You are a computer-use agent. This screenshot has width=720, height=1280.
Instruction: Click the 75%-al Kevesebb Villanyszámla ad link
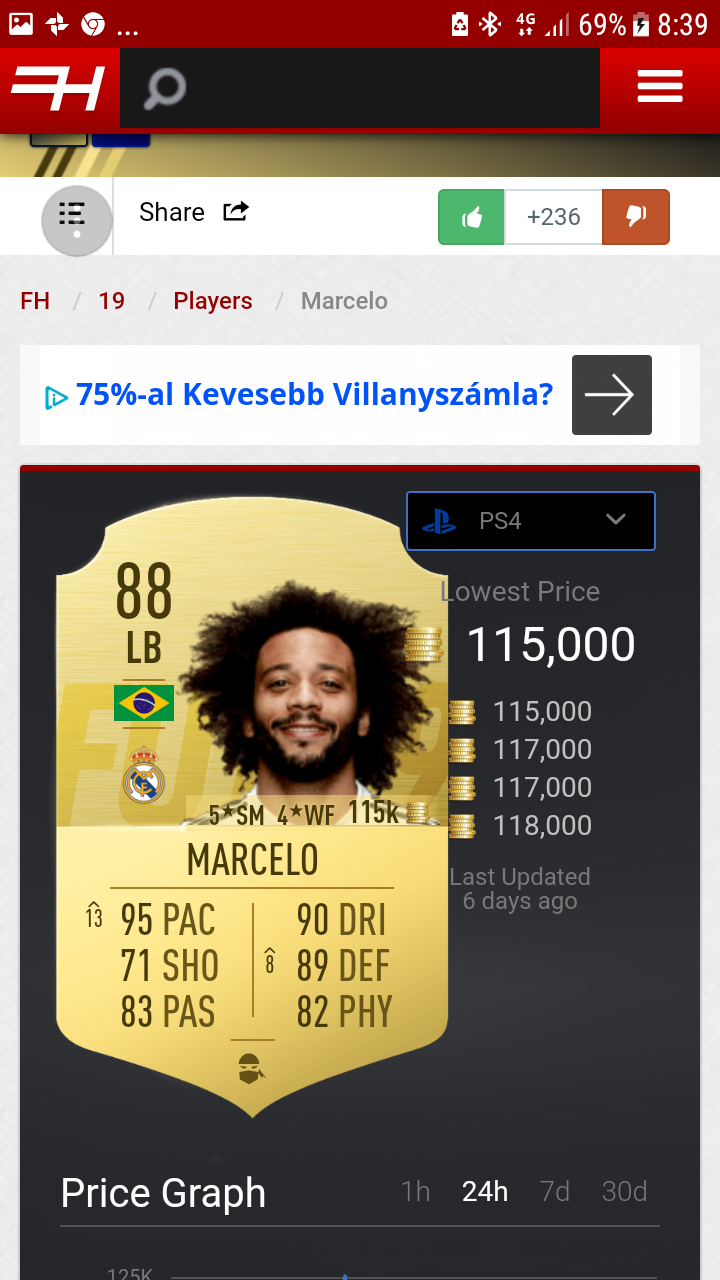(x=314, y=395)
